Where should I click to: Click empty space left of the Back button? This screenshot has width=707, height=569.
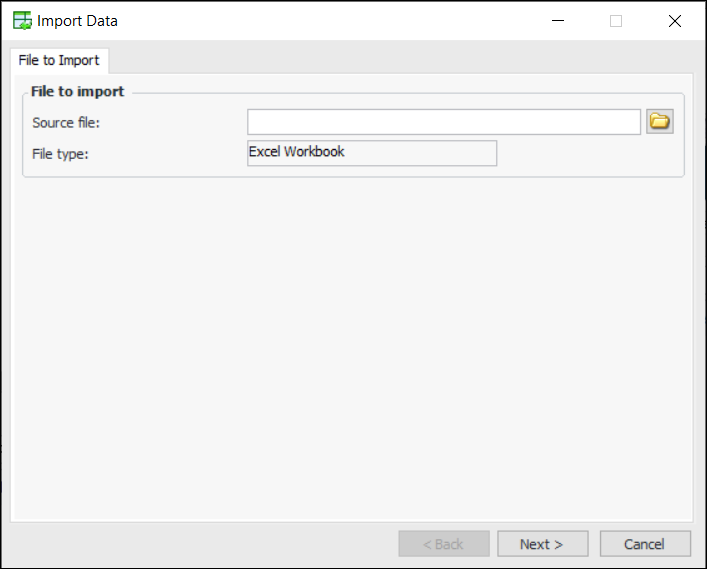(200, 544)
